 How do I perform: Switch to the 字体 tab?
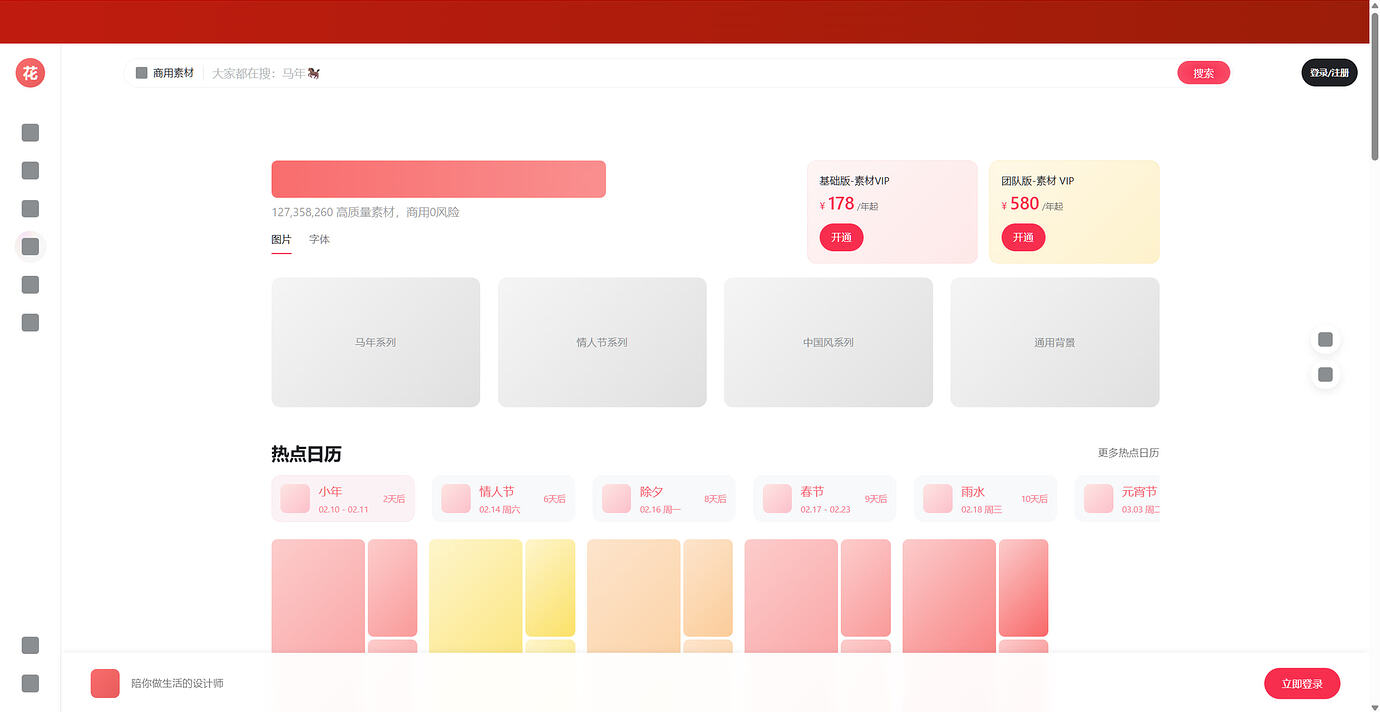(319, 240)
